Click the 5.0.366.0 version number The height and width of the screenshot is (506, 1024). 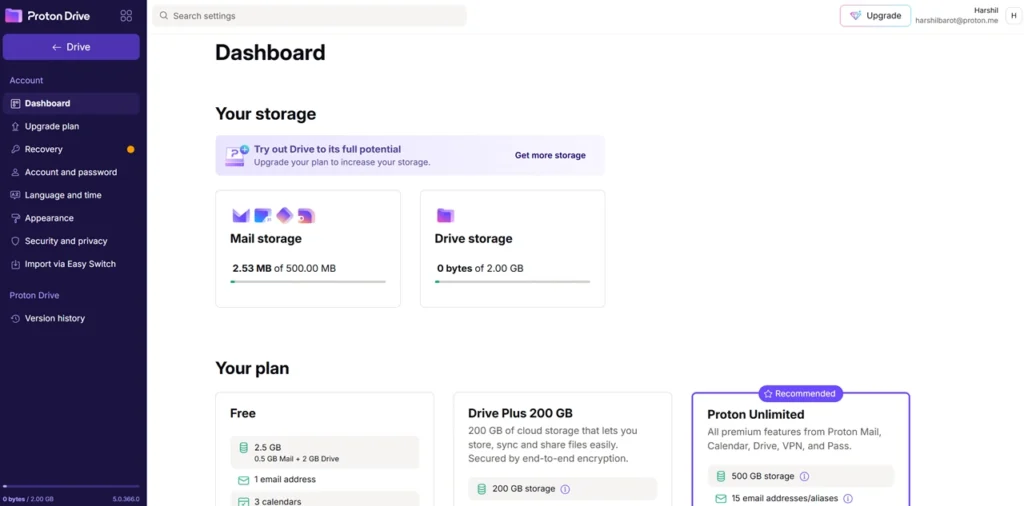click(126, 499)
